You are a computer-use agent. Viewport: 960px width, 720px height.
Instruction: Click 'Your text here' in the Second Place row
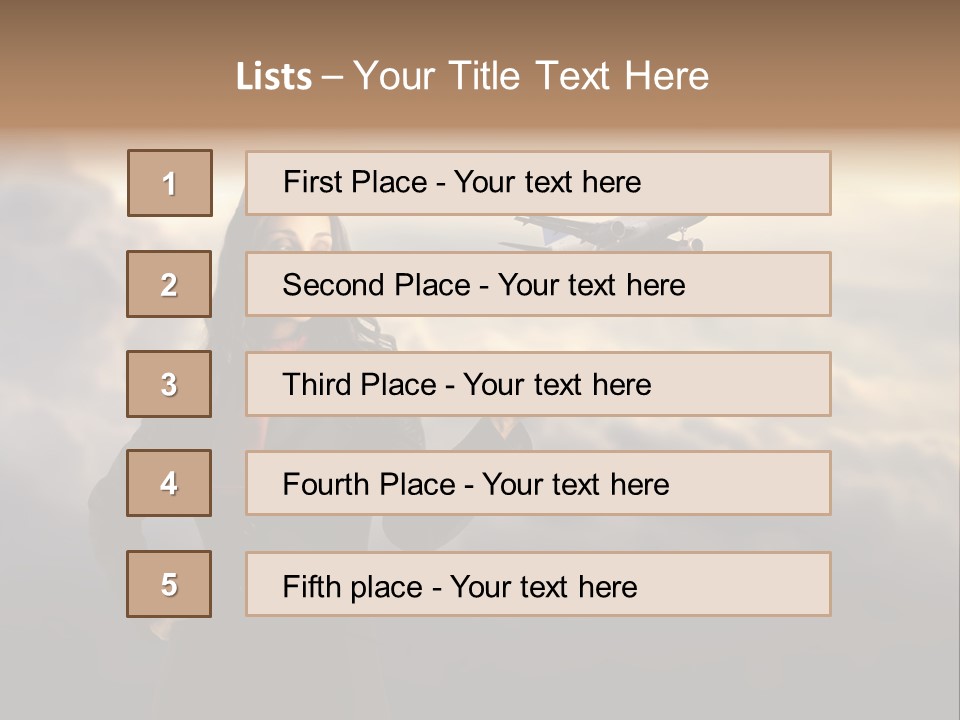pos(591,285)
